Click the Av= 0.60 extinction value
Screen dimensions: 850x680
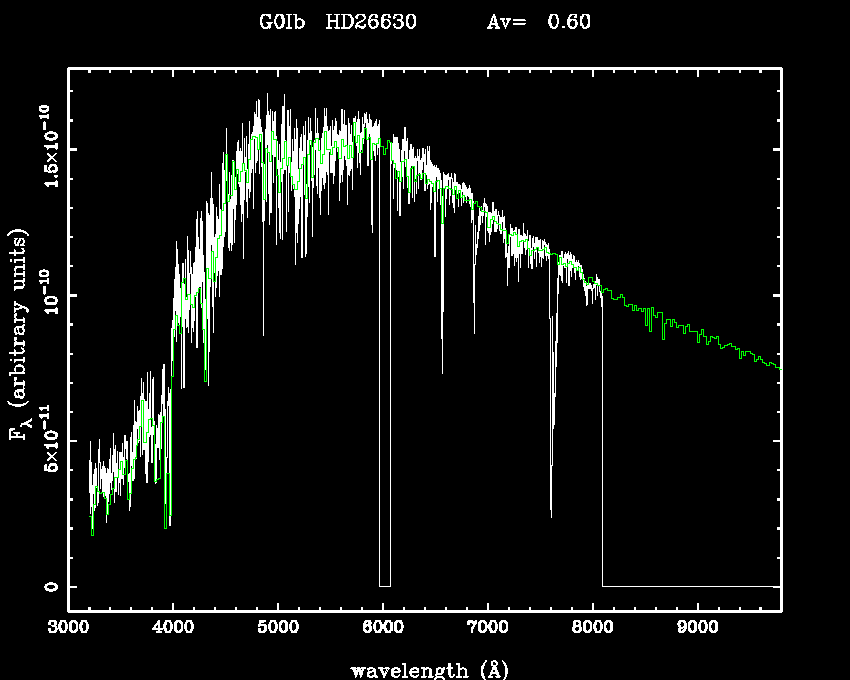(538, 22)
